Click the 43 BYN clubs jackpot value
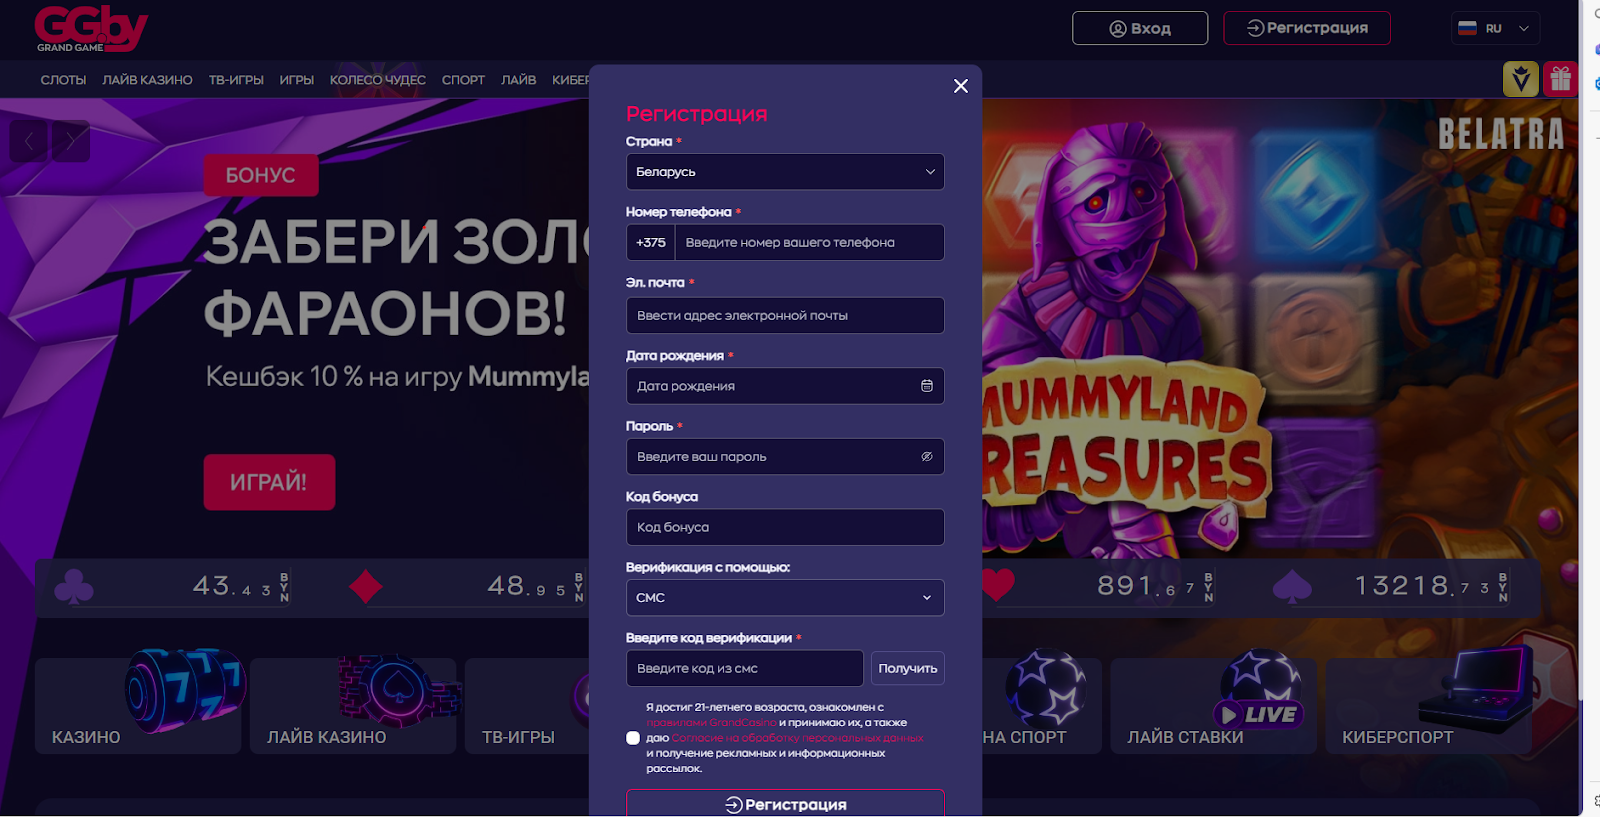The width and height of the screenshot is (1600, 817). [x=240, y=586]
